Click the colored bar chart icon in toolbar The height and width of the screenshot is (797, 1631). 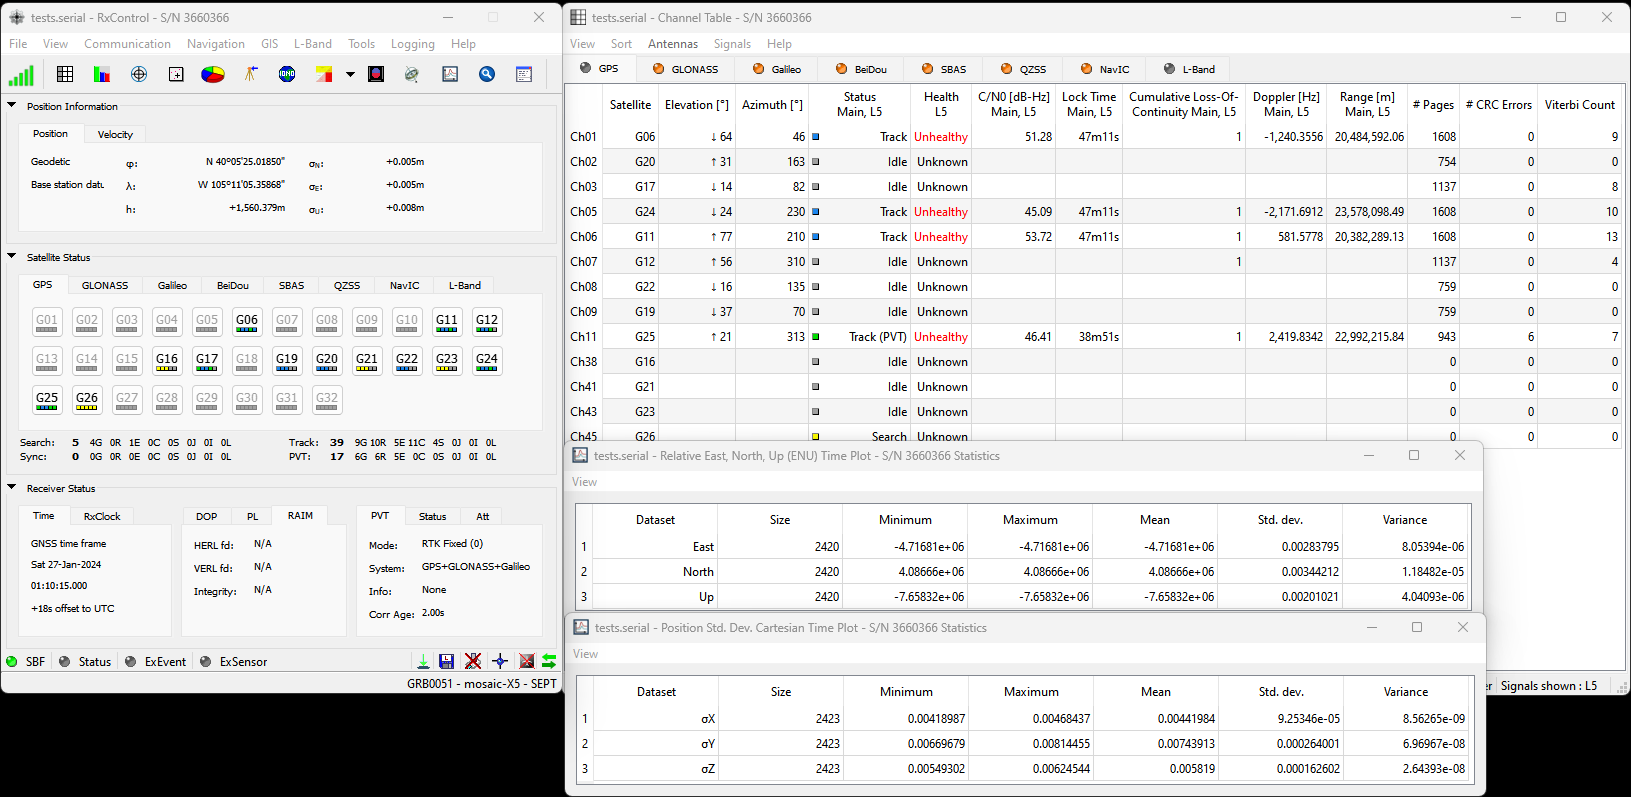[102, 74]
